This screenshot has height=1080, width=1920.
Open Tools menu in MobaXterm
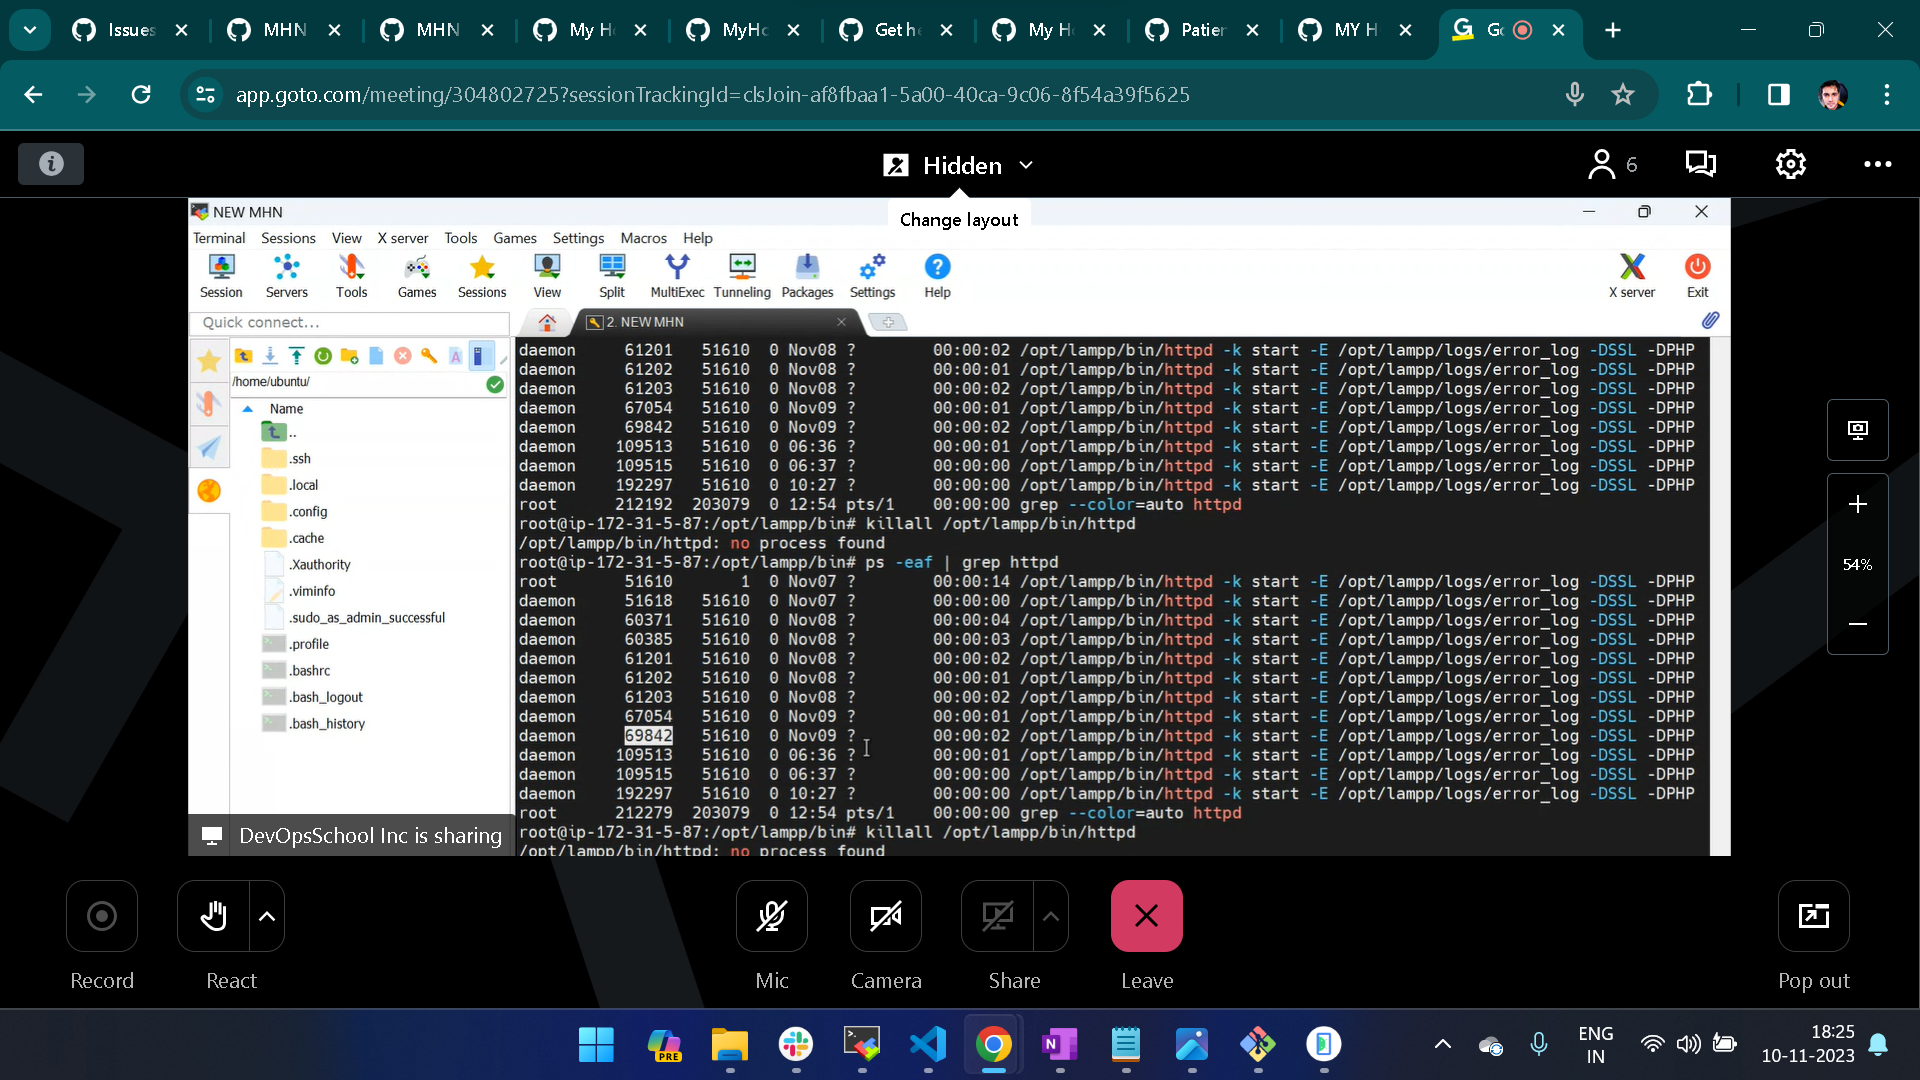[x=460, y=238]
